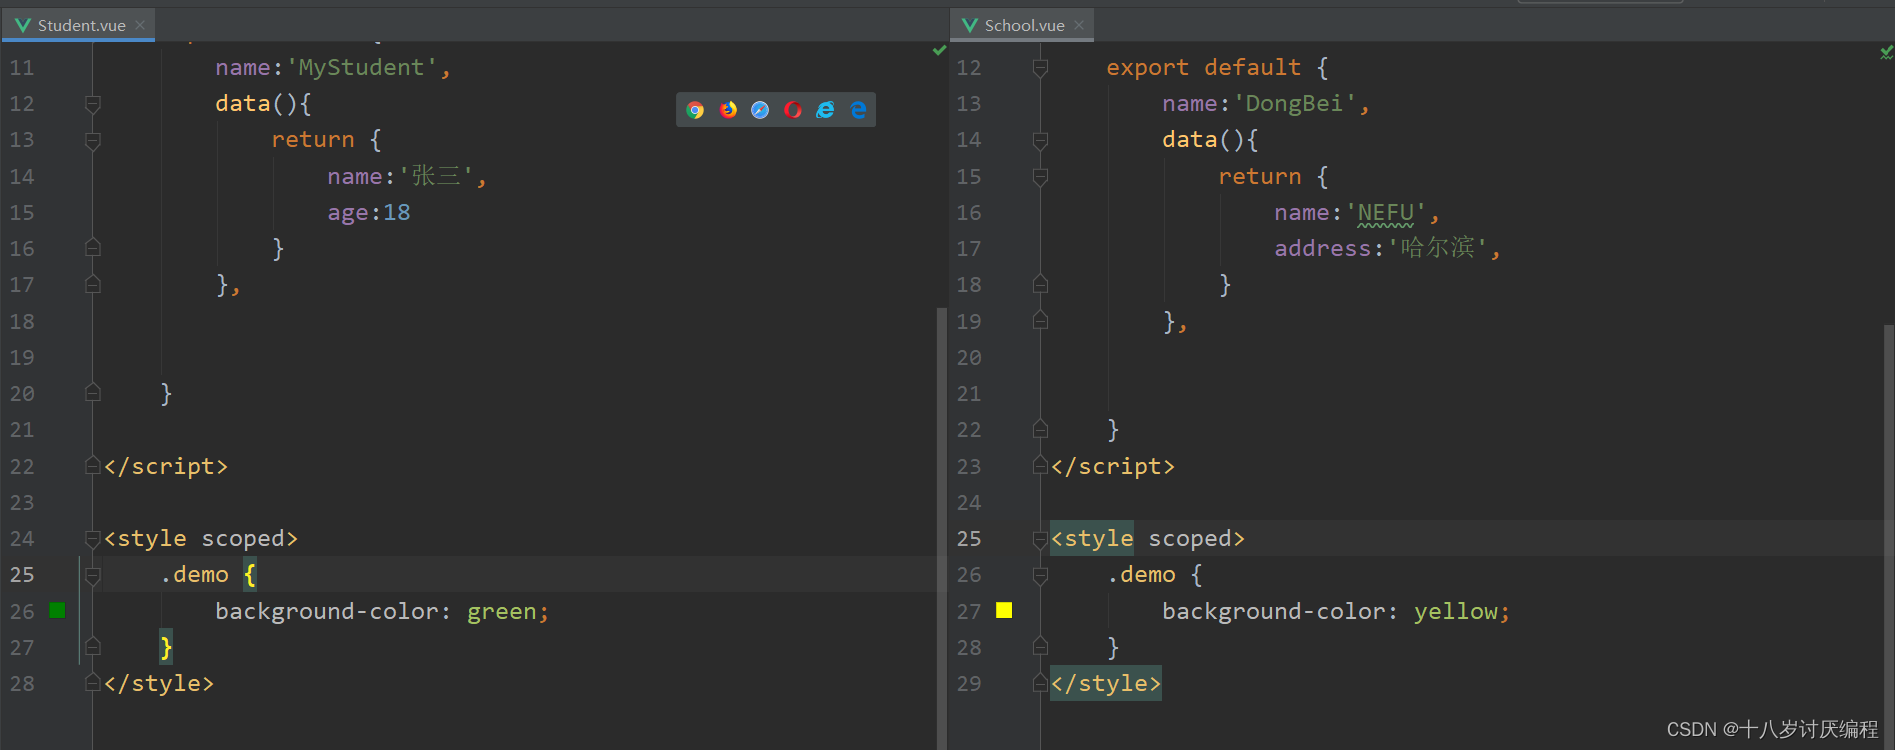1895x750 pixels.
Task: Click </style> closing tag in Student.vue
Action: click(x=159, y=683)
